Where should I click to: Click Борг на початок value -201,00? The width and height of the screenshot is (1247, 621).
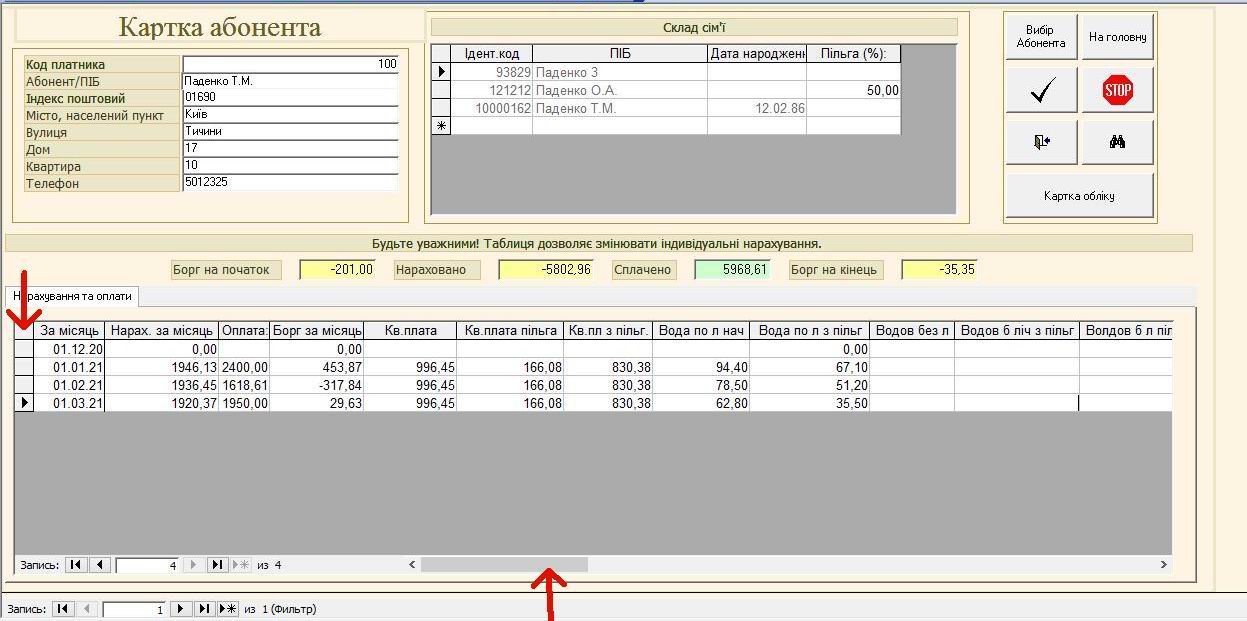(x=337, y=269)
